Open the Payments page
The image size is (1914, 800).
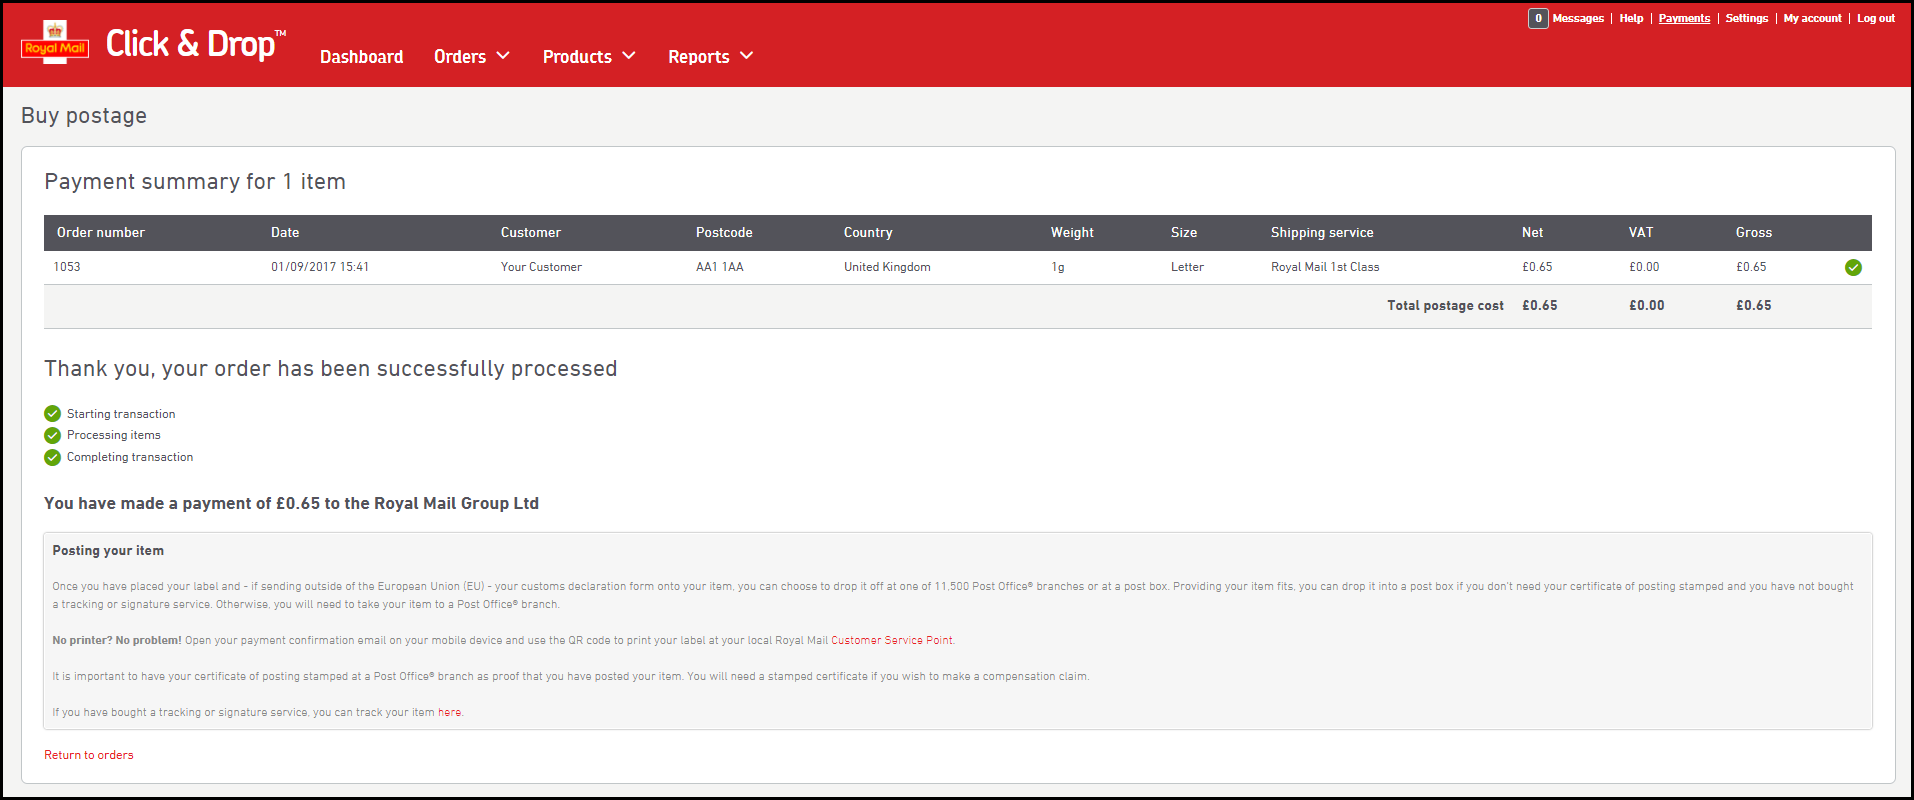tap(1684, 19)
